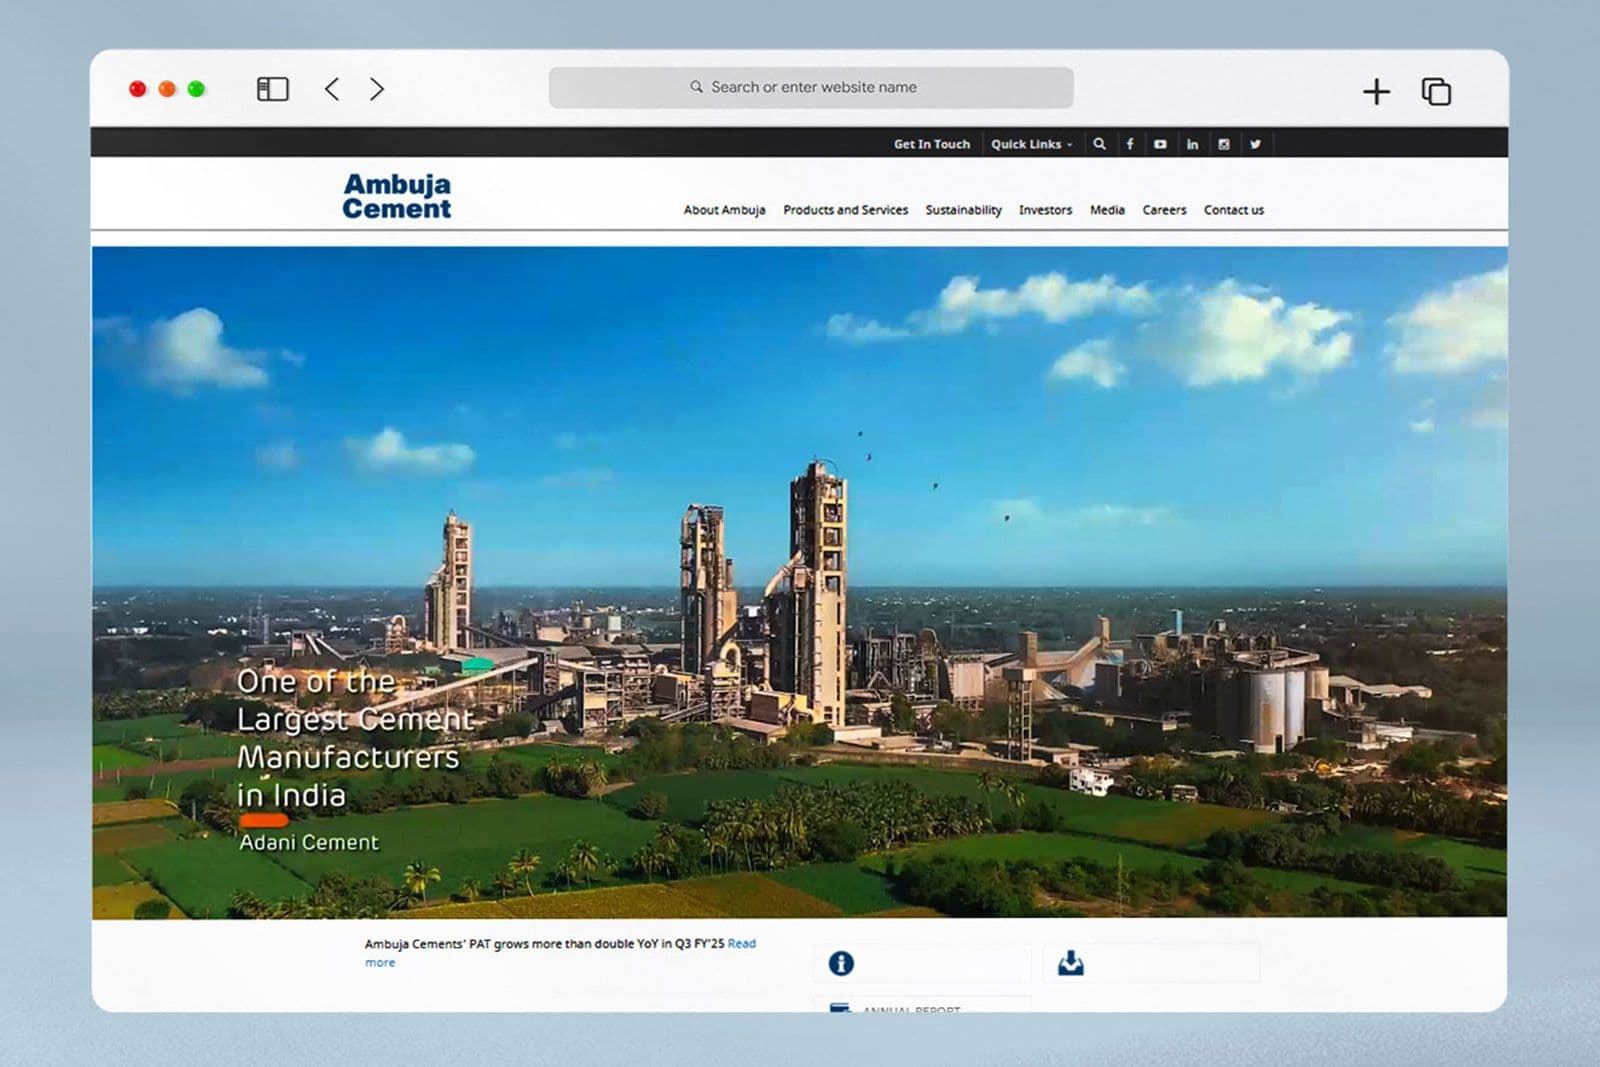This screenshot has height=1067, width=1600.
Task: Open the Sustainability menu
Action: pos(963,210)
